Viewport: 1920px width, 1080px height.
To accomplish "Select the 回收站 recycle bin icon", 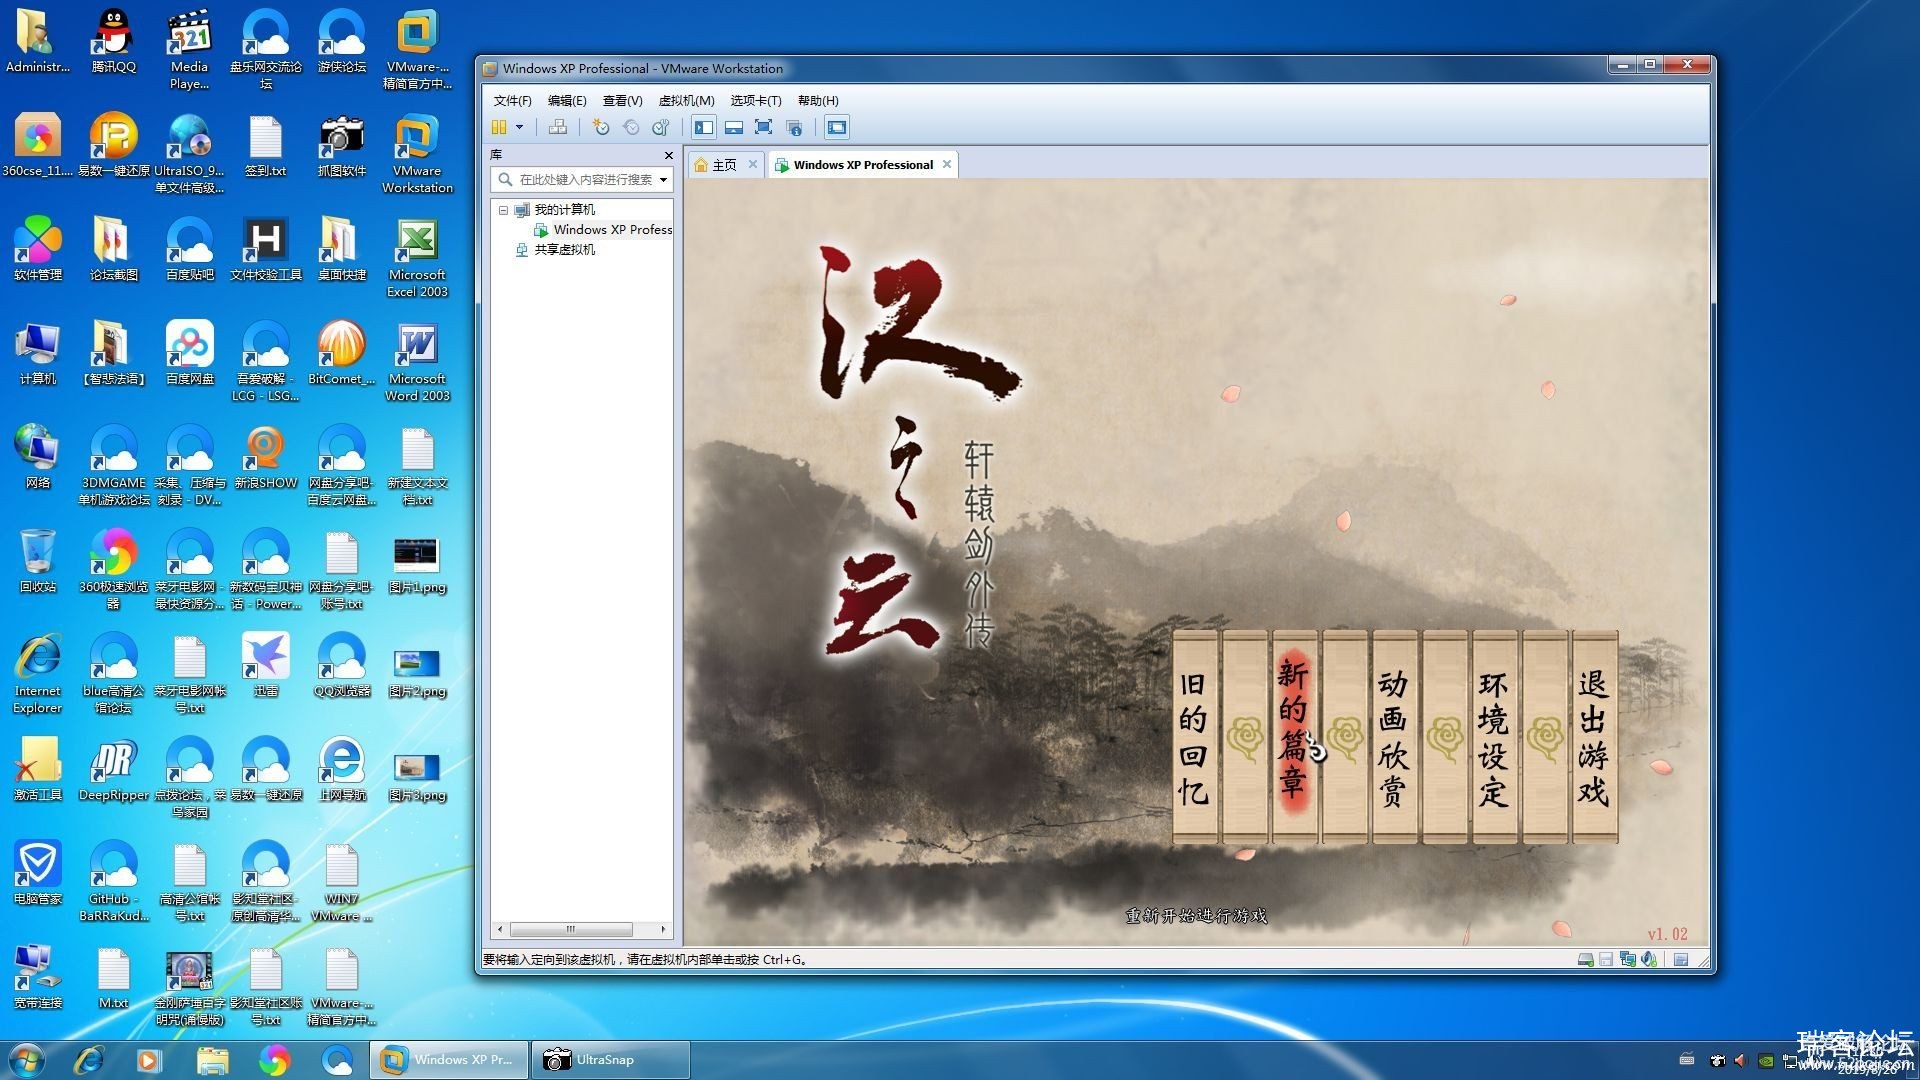I will (x=37, y=560).
